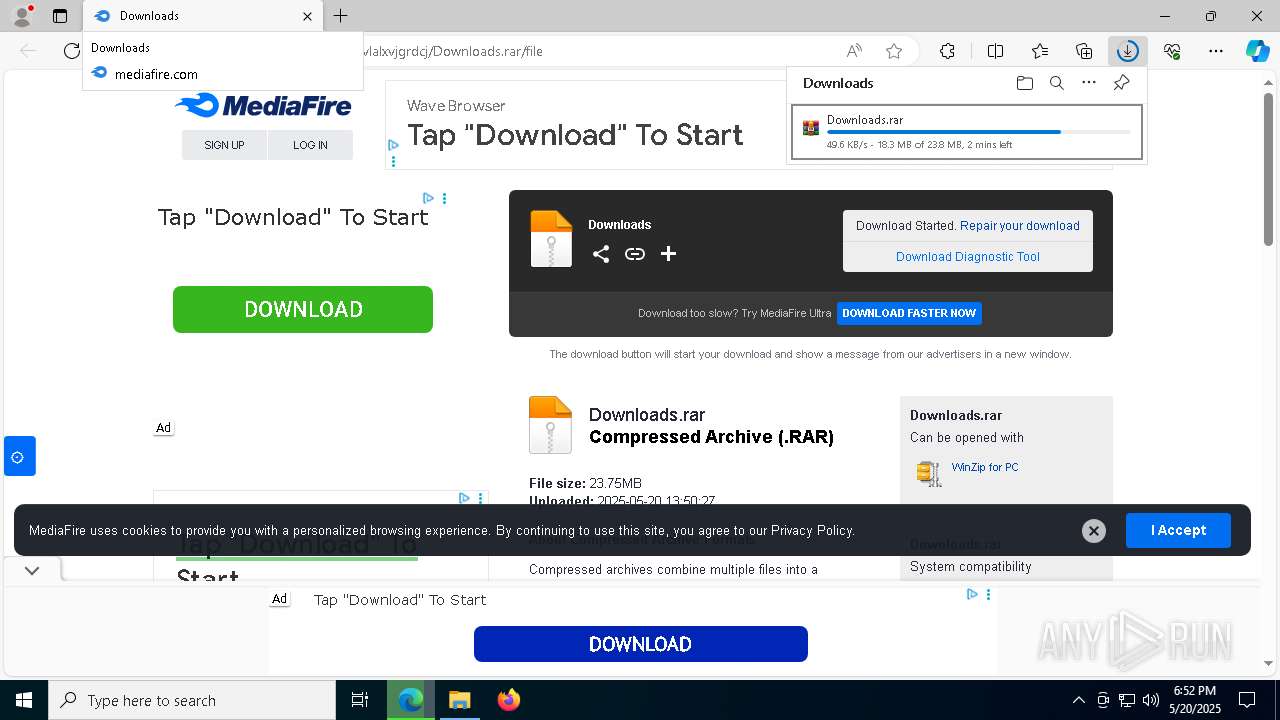
Task: Click the taskbar search box
Action: (x=192, y=700)
